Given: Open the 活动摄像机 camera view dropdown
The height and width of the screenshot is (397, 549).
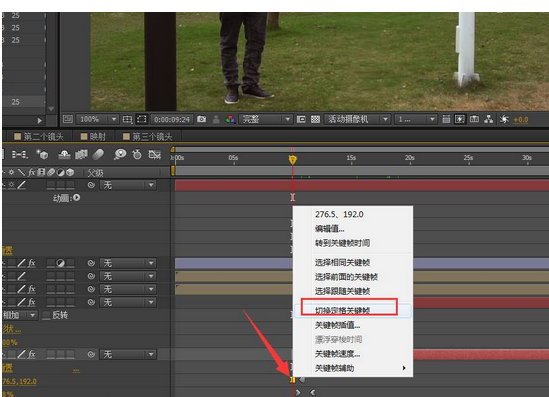Looking at the screenshot, I should tap(357, 119).
